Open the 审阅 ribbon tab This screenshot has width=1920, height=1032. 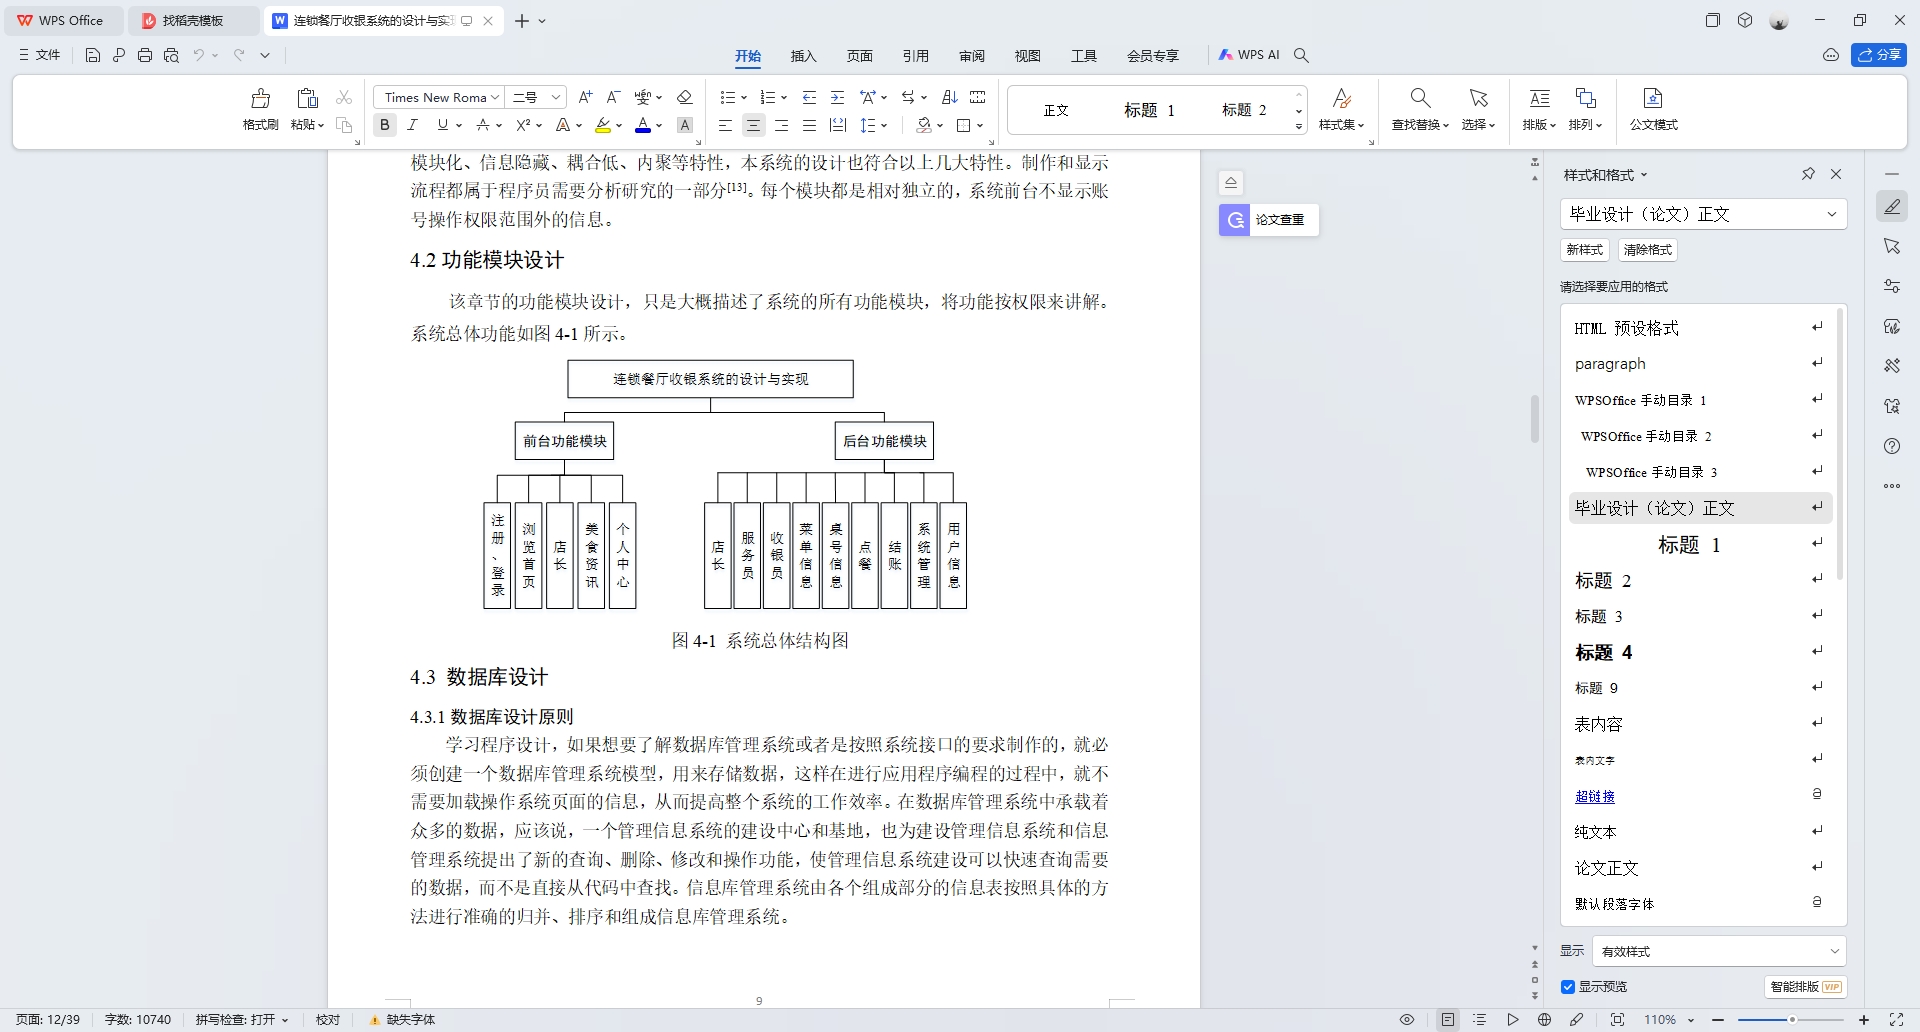pyautogui.click(x=971, y=56)
